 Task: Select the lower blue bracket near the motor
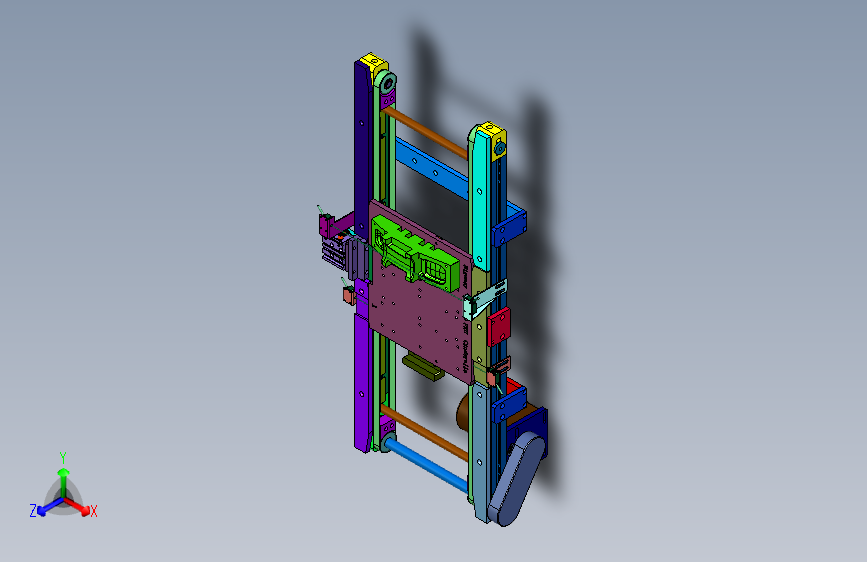click(x=509, y=405)
